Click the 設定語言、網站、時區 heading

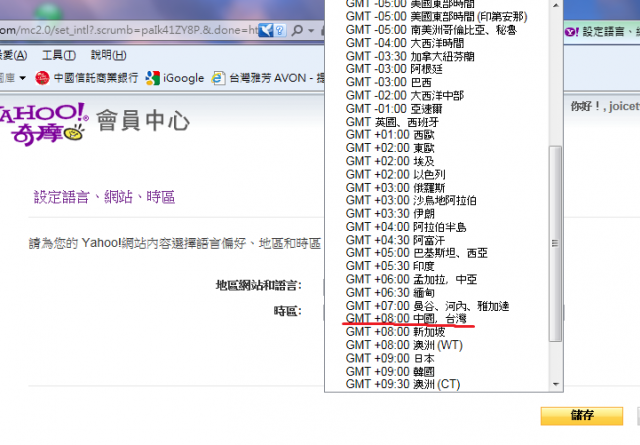pyautogui.click(x=104, y=197)
